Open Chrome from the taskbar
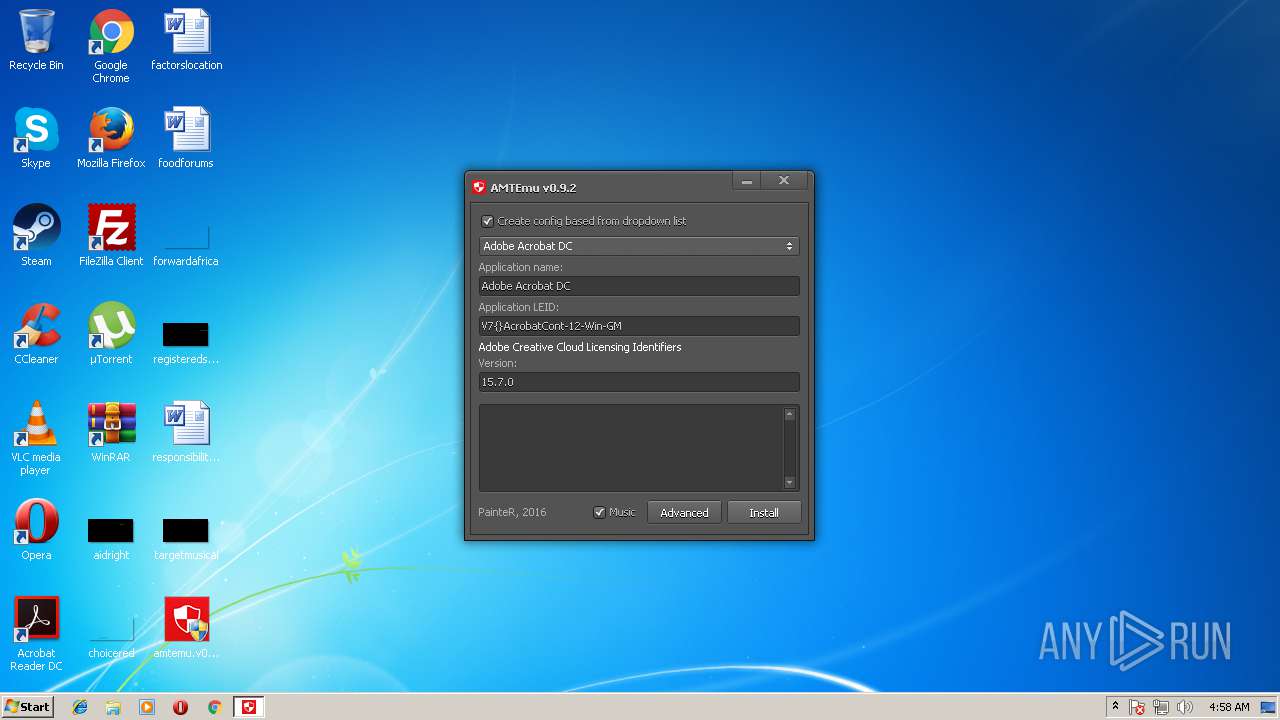 pyautogui.click(x=214, y=707)
